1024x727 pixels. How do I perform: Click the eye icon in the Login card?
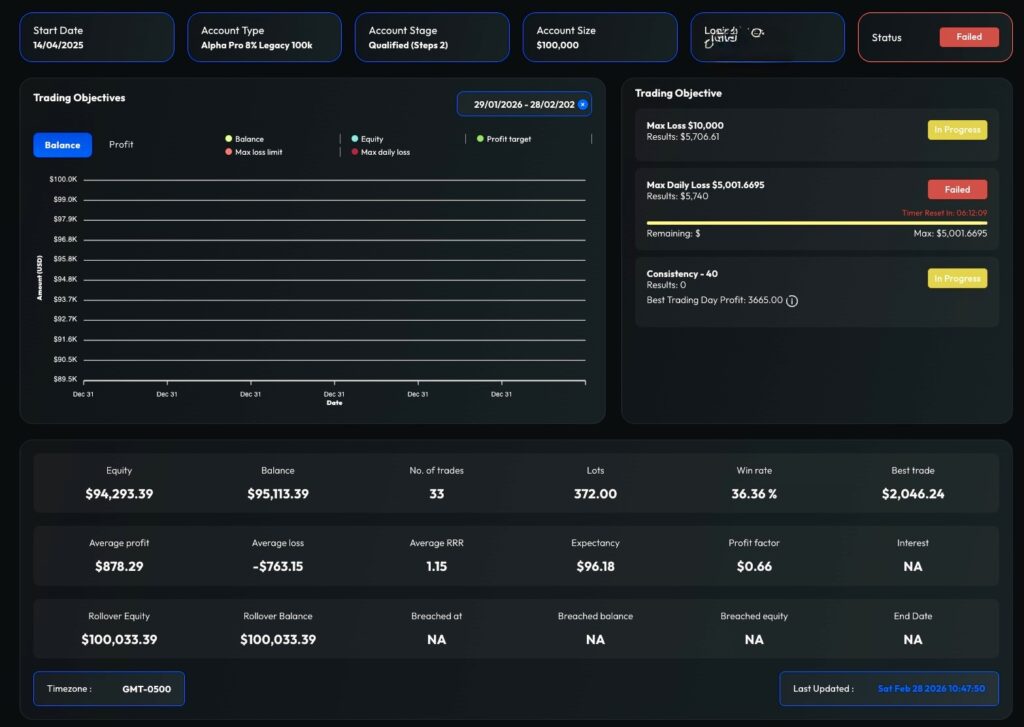click(x=757, y=32)
